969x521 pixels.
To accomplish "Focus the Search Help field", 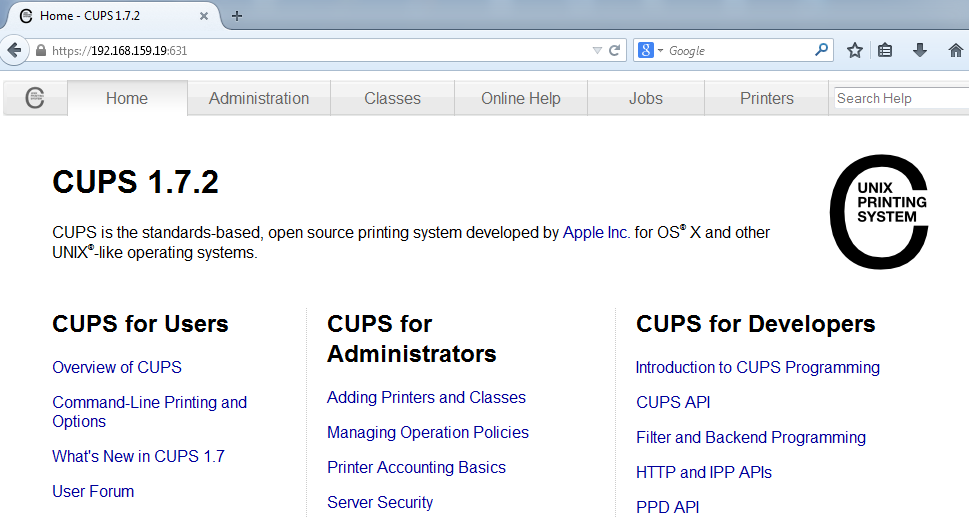I will tap(901, 98).
